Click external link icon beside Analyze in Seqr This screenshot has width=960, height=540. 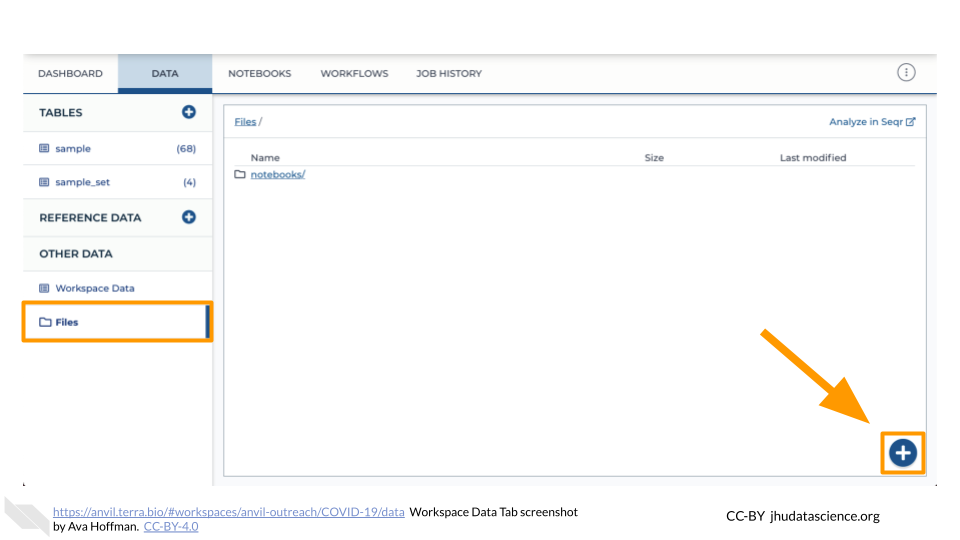(x=910, y=121)
